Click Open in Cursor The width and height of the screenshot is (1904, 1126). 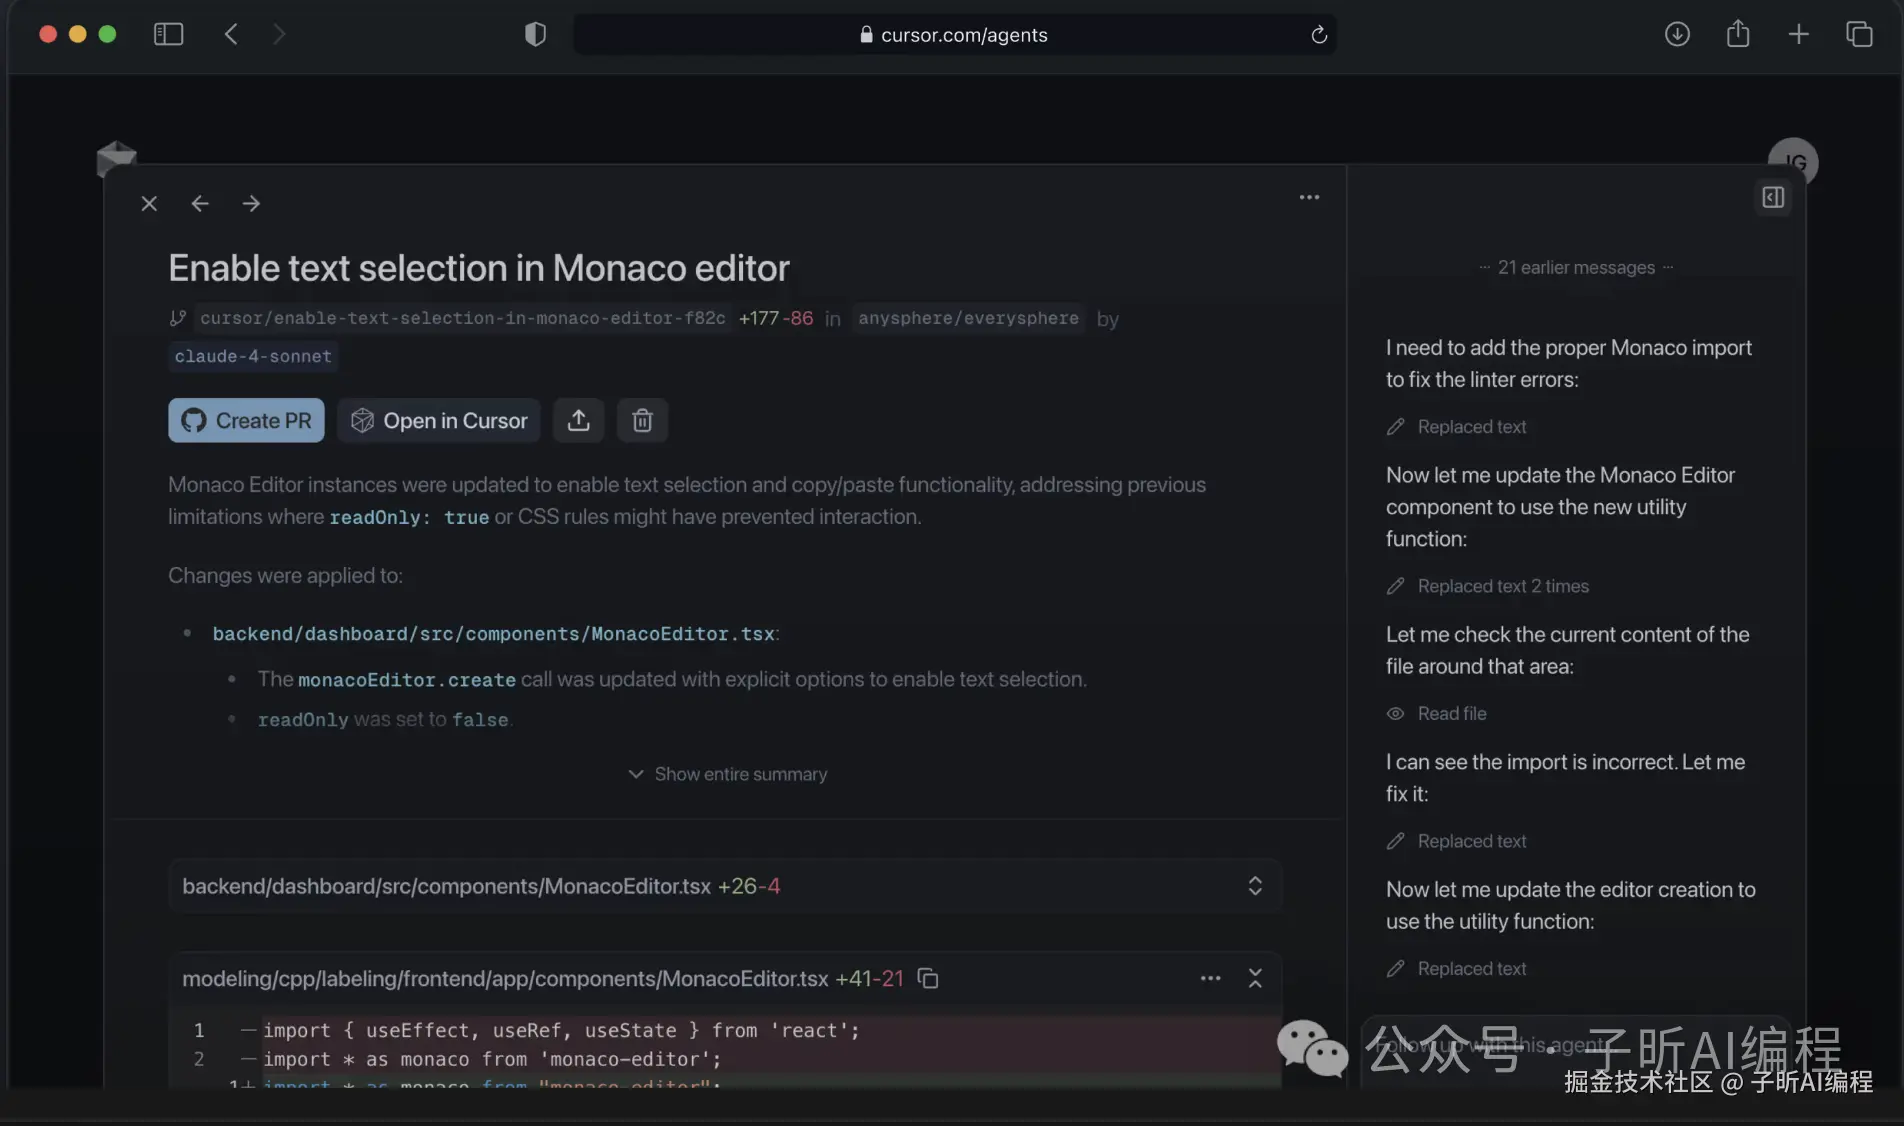pos(439,420)
